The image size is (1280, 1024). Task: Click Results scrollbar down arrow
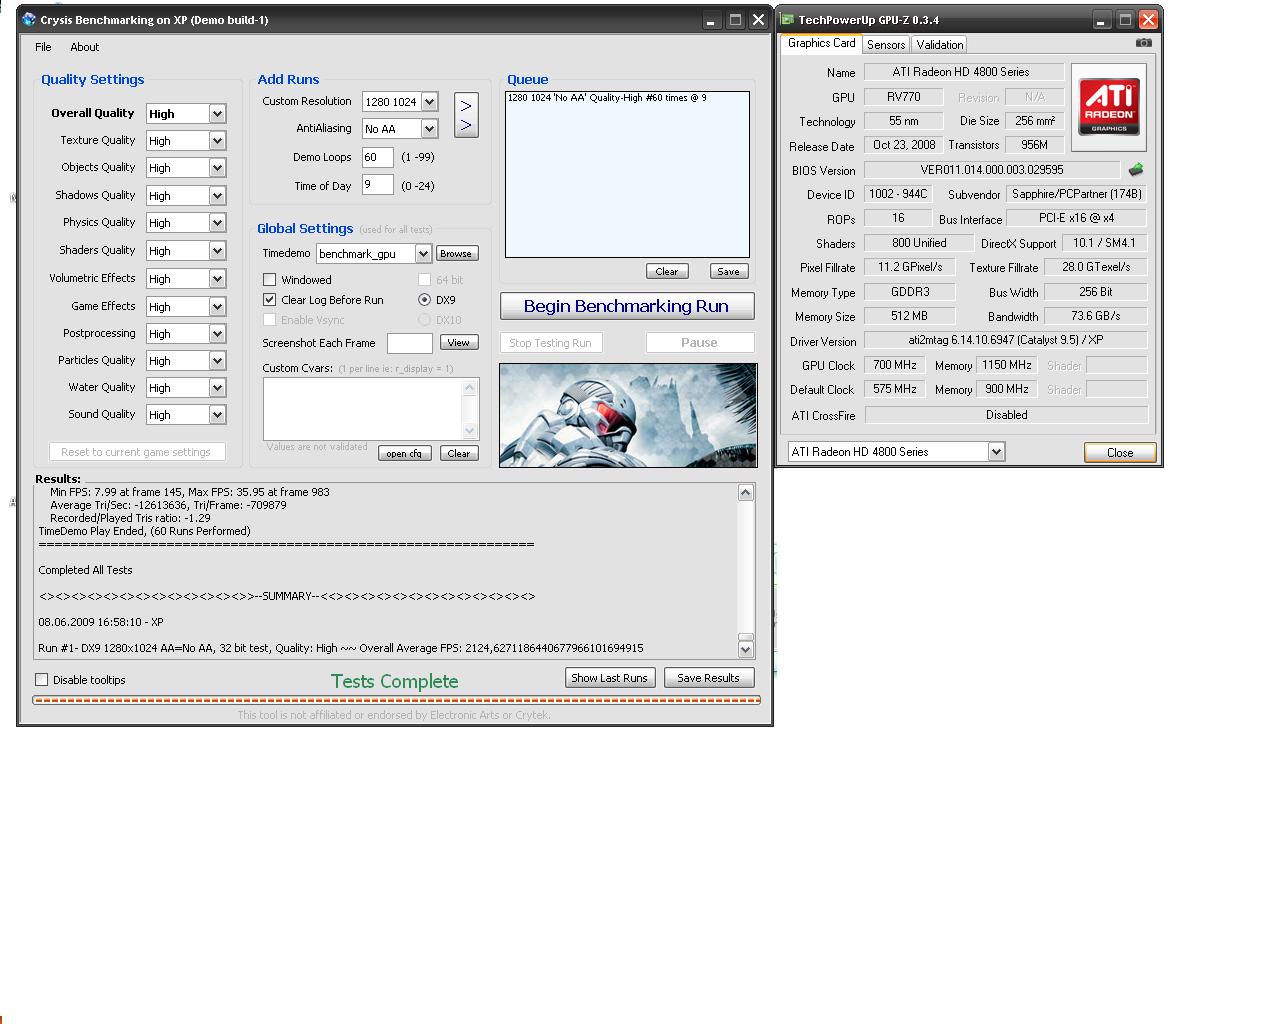tap(746, 650)
